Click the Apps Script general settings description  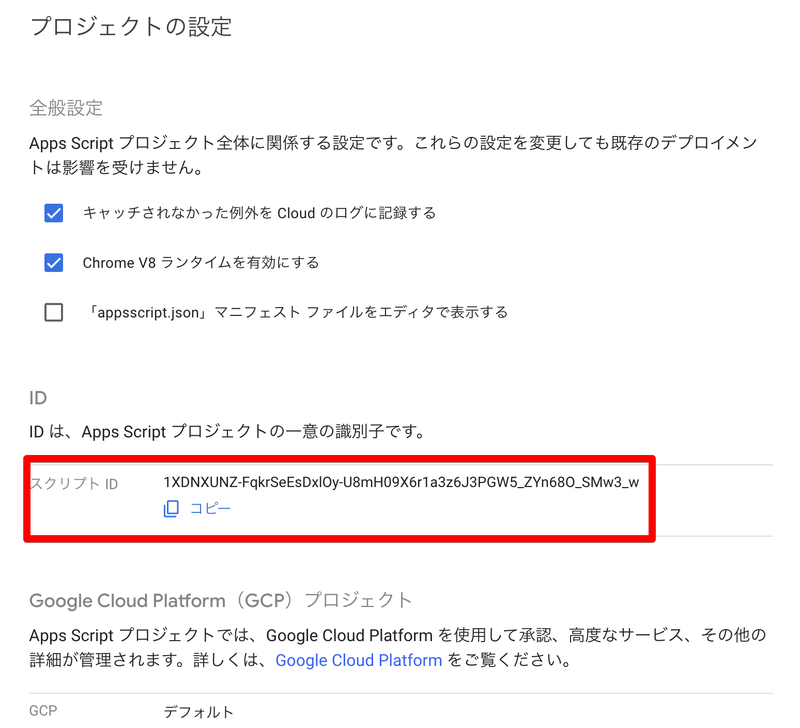[390, 152]
